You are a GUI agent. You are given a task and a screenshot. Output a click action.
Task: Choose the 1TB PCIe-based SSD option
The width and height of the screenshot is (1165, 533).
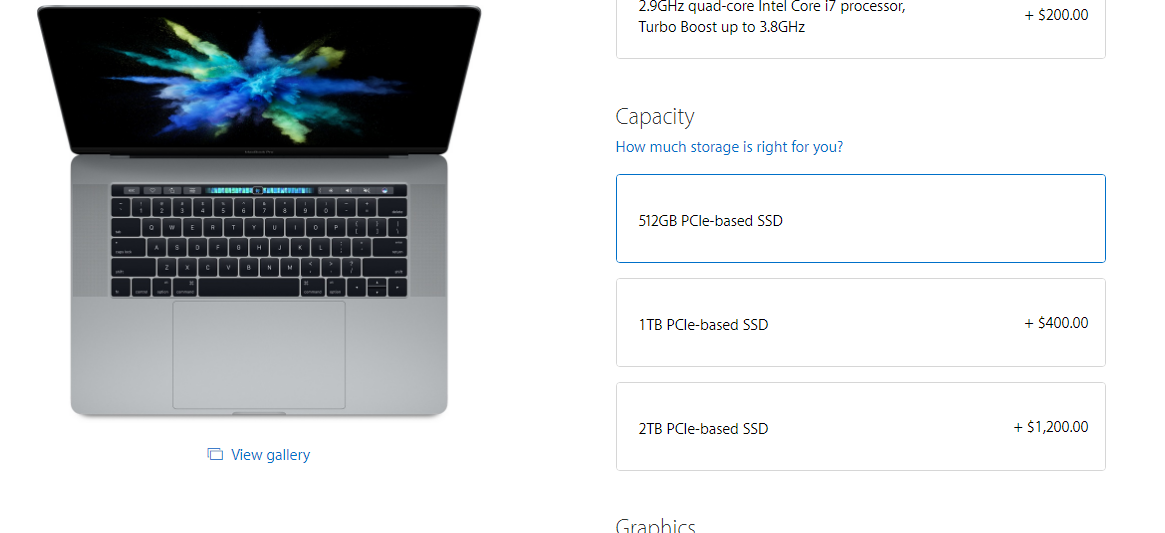click(860, 323)
